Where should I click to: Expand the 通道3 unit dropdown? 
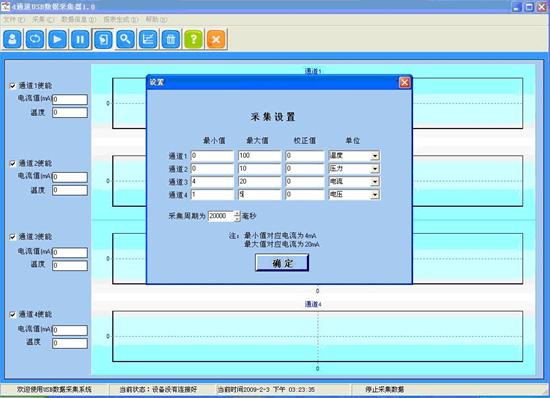pos(375,182)
